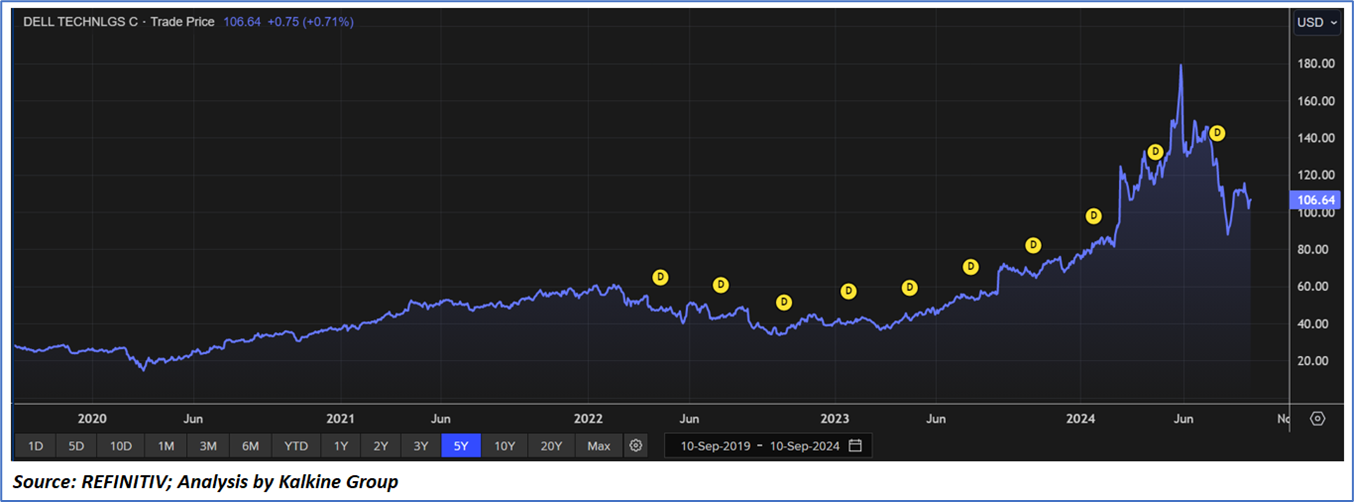Click the 180.00 axis label
The height and width of the screenshot is (502, 1354).
pos(1316,64)
